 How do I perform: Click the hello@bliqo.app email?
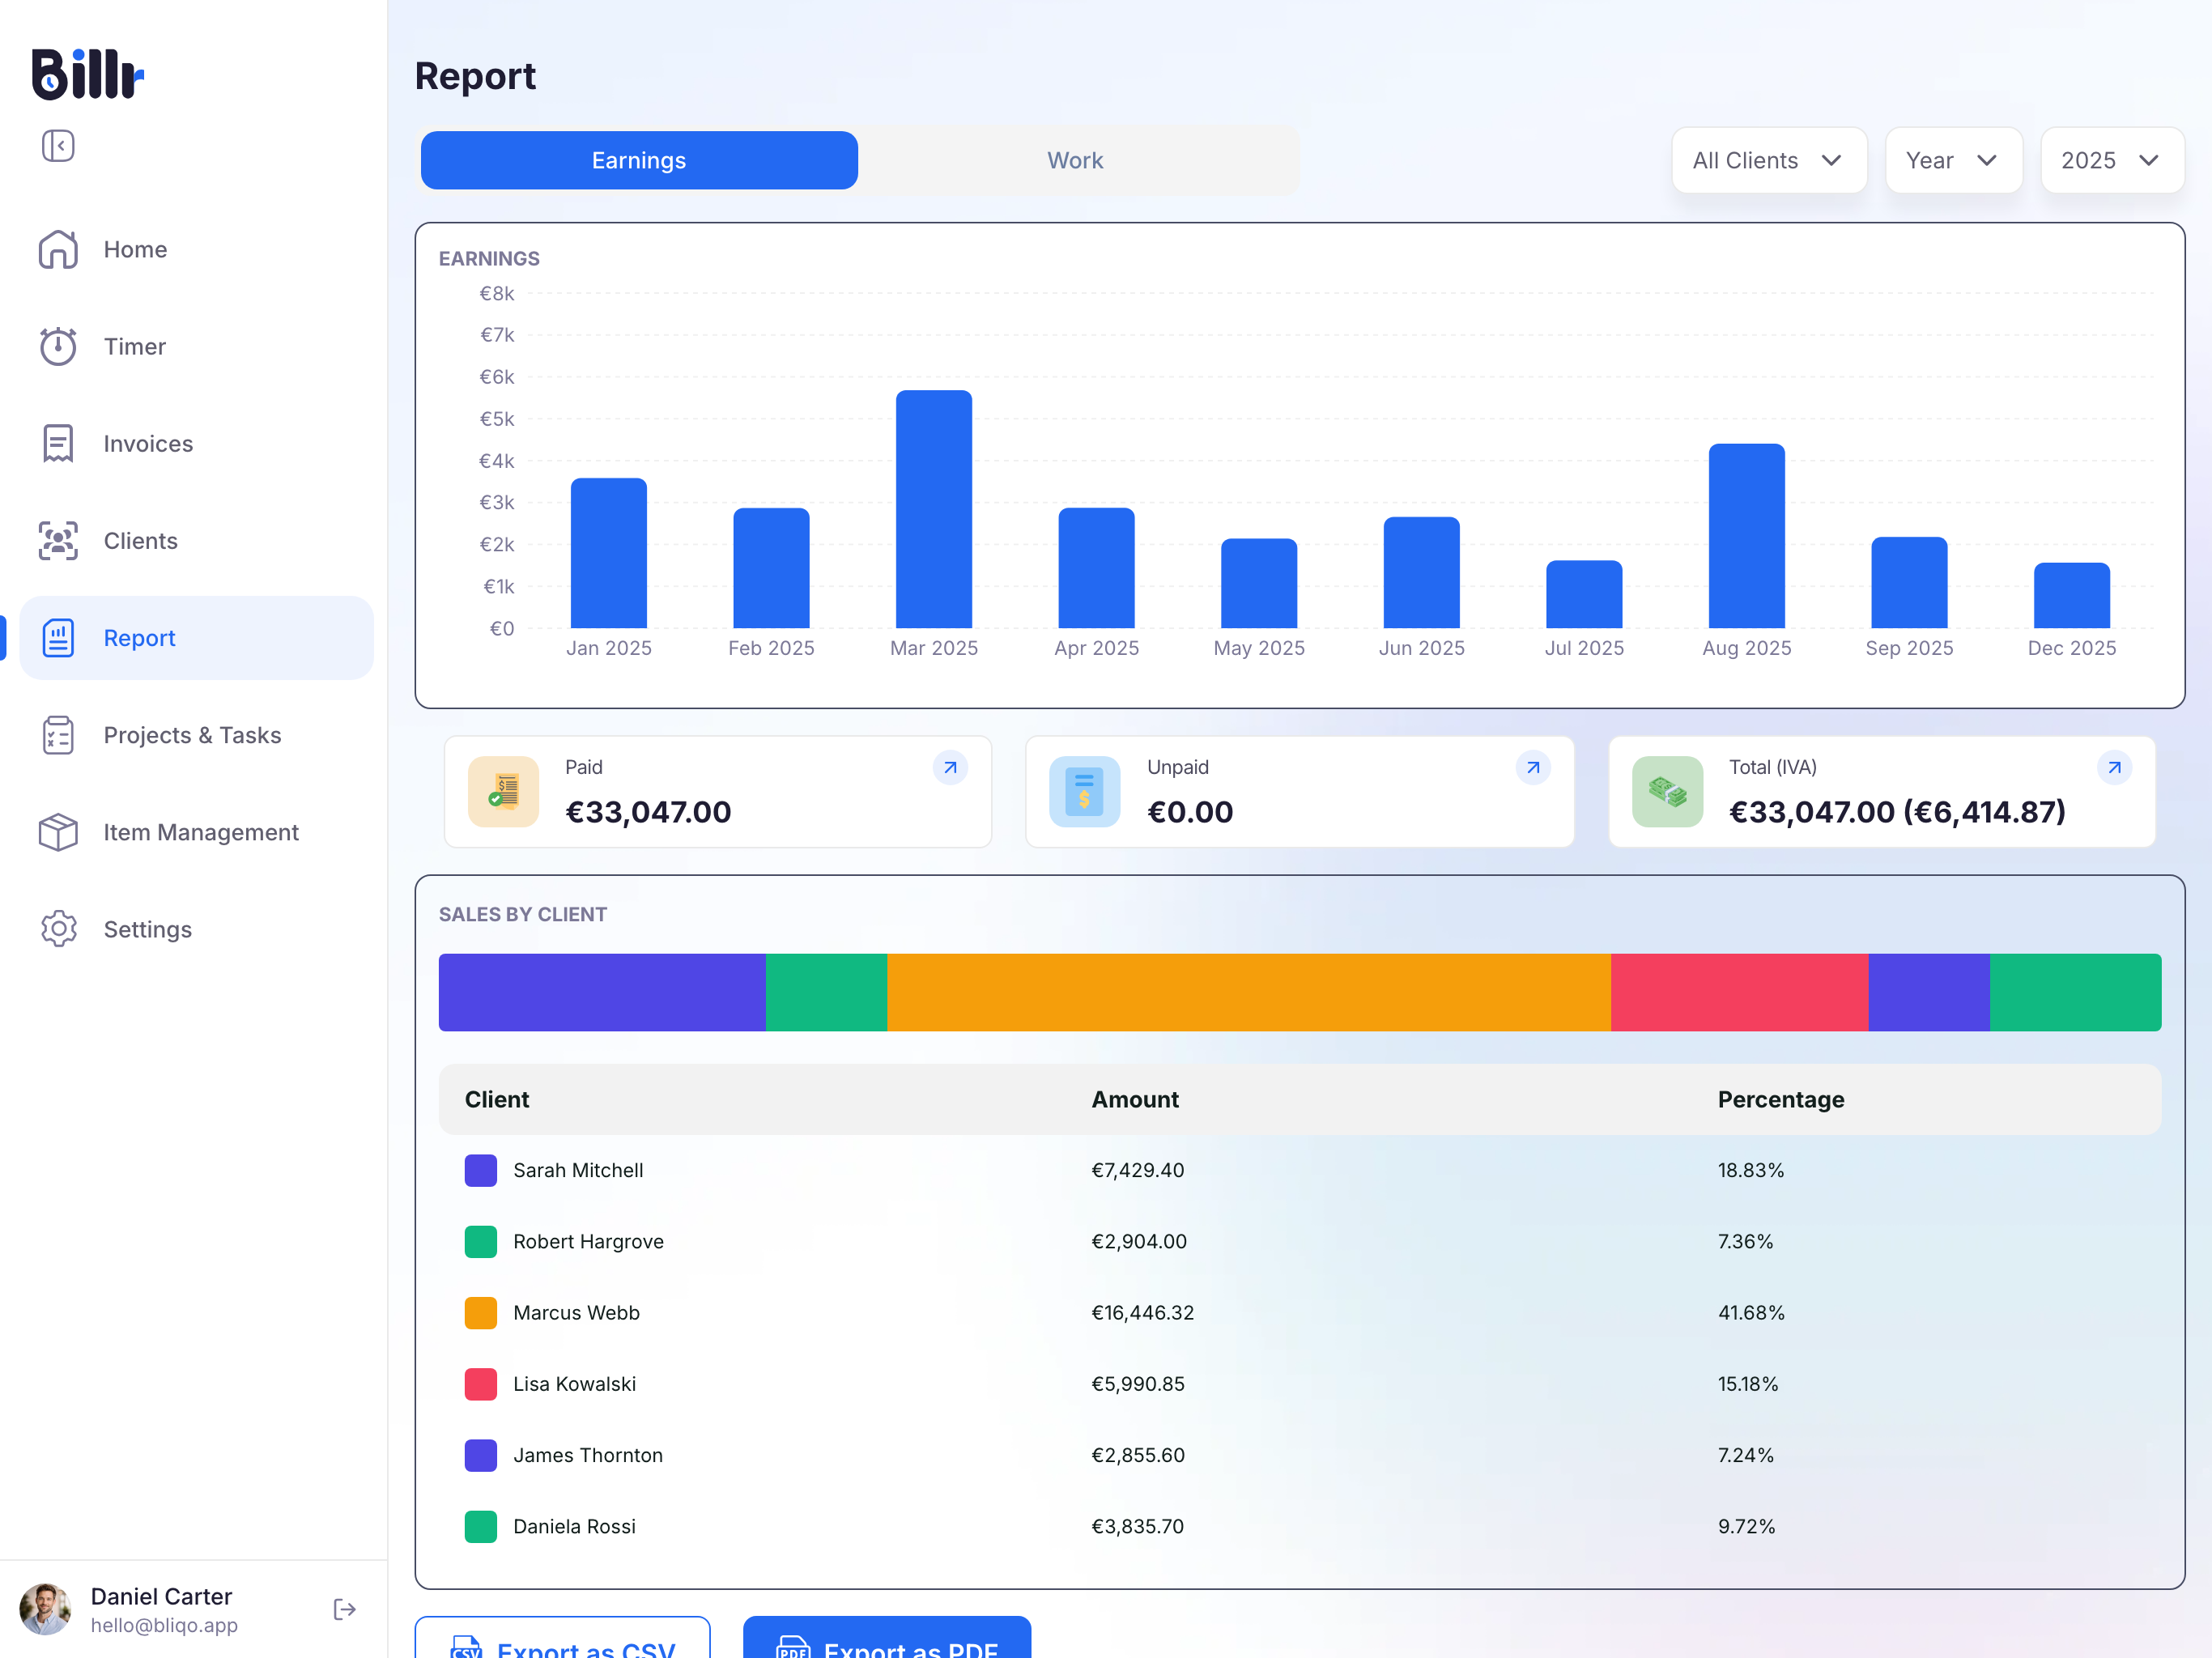click(164, 1625)
